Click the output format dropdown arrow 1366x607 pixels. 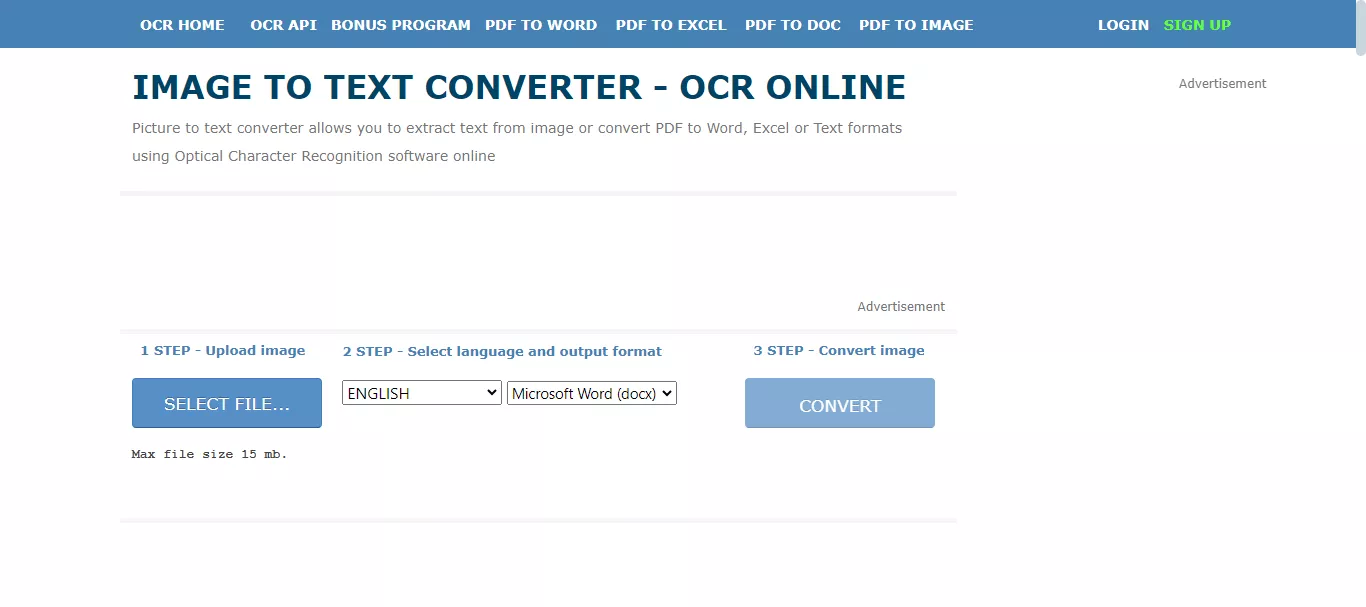(x=666, y=392)
